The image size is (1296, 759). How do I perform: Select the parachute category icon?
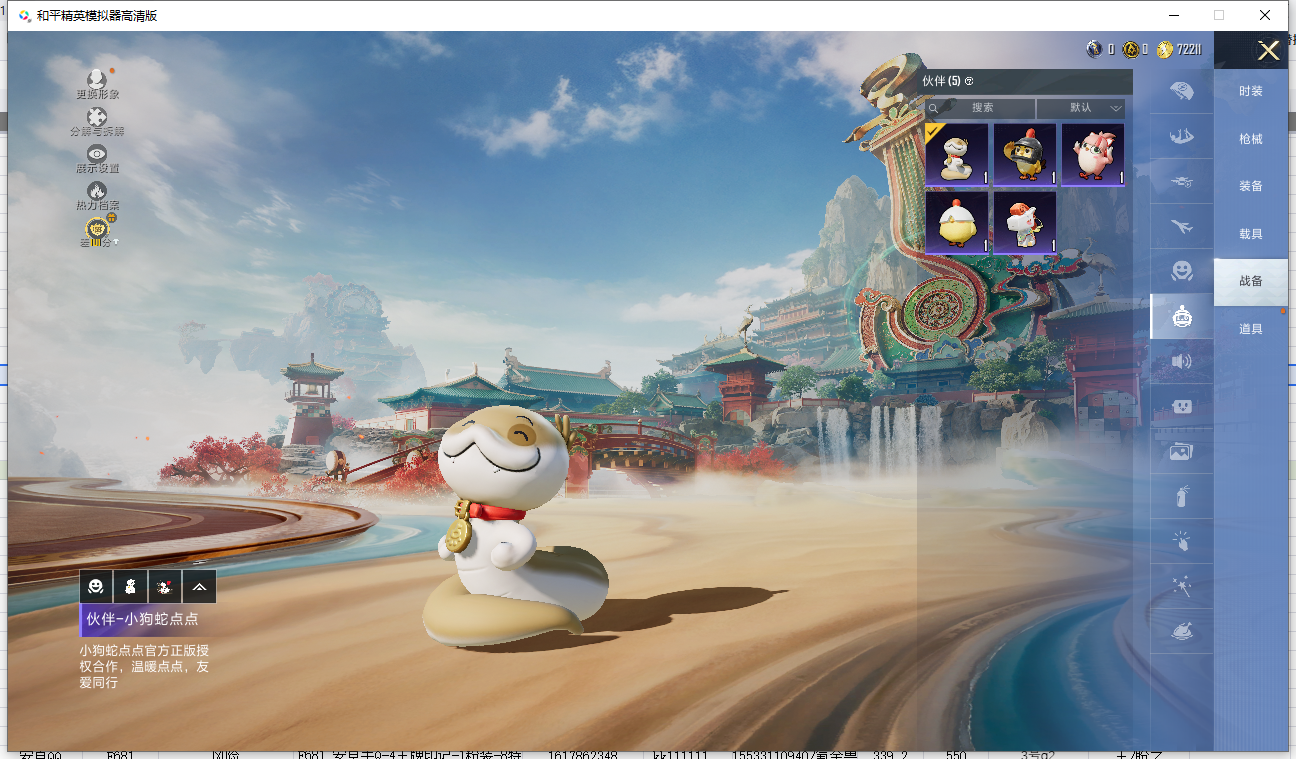point(1181,92)
